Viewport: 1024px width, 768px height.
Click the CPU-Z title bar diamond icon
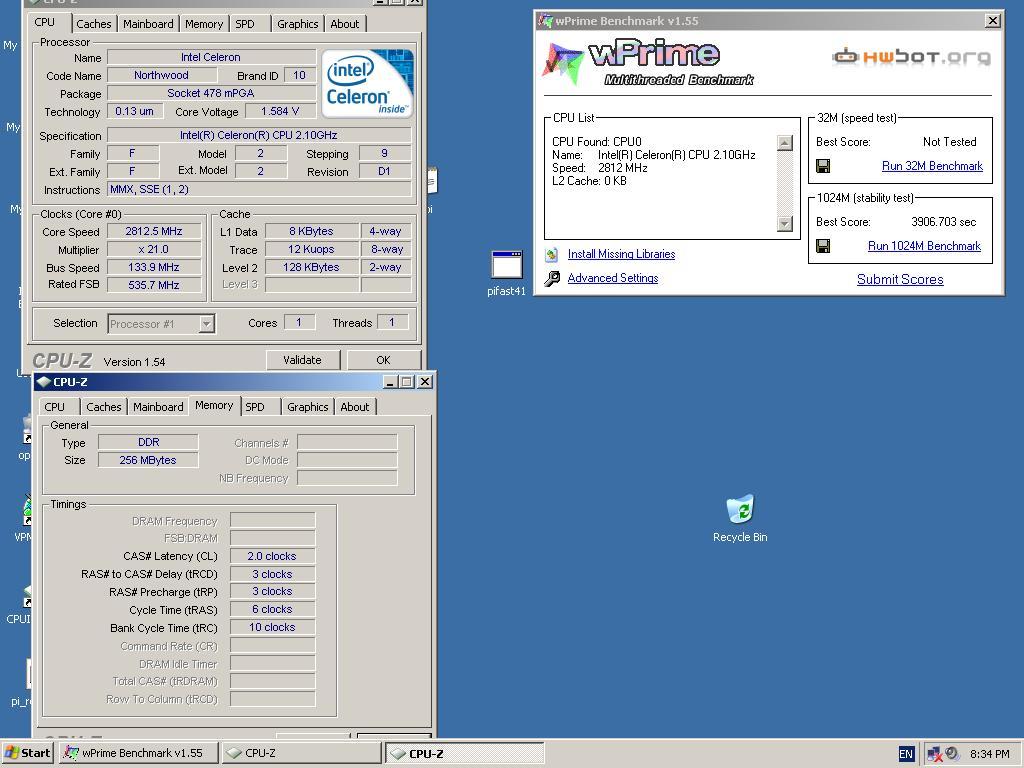[43, 382]
